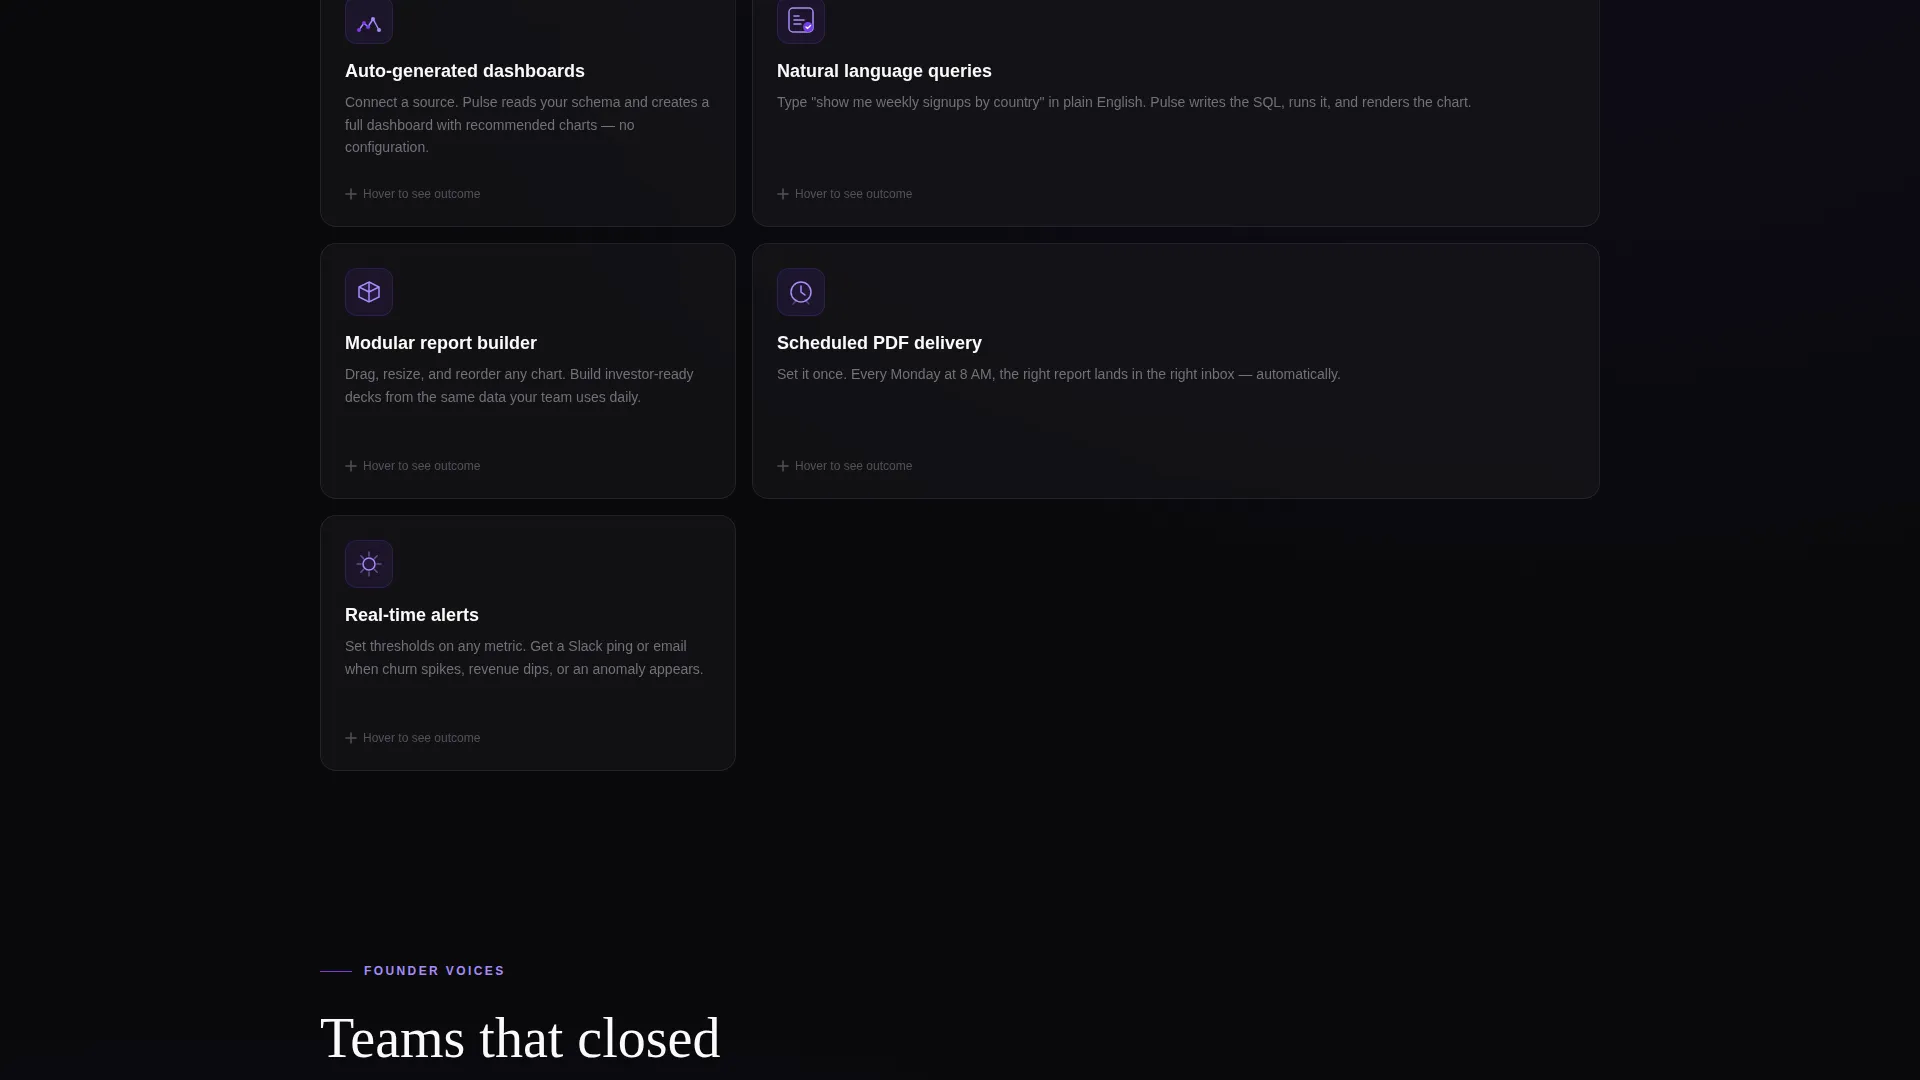Click the plus icon in Real-time alerts card
This screenshot has height=1080, width=1920.
coord(351,738)
